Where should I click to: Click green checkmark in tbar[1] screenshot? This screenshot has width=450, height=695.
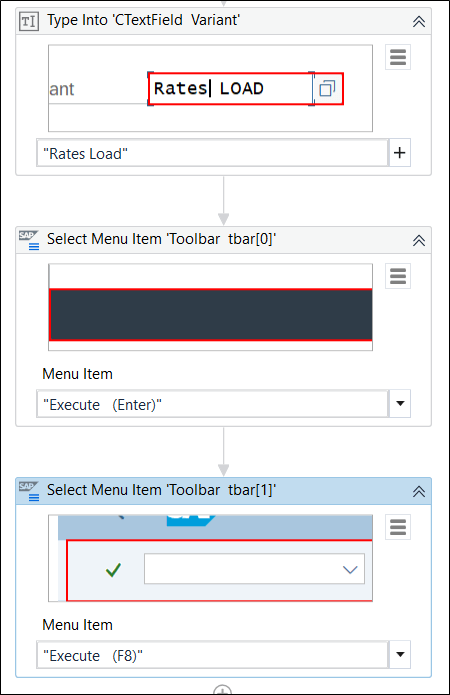point(113,570)
